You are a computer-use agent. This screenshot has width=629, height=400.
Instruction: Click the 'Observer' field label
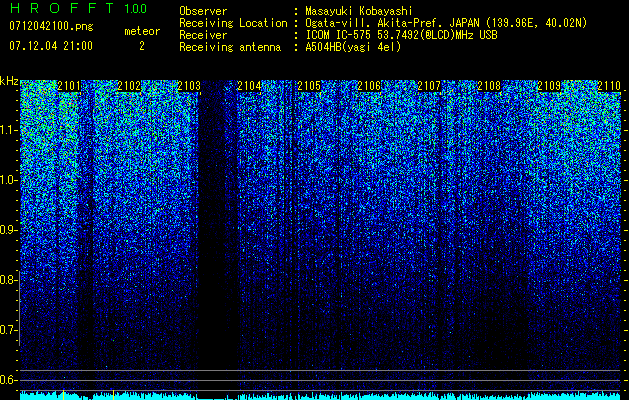tap(203, 11)
